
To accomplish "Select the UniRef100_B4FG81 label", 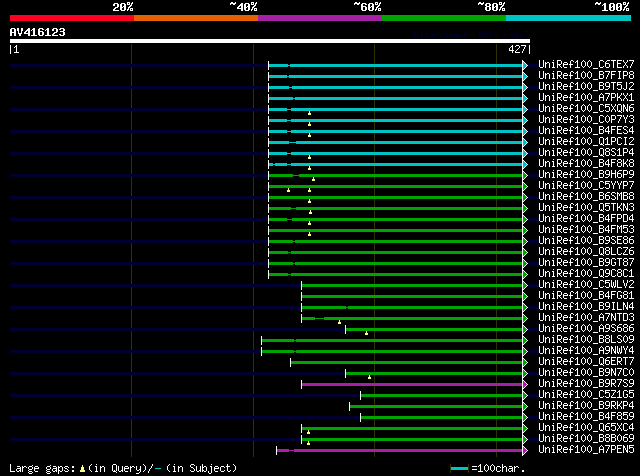I will coord(586,296).
